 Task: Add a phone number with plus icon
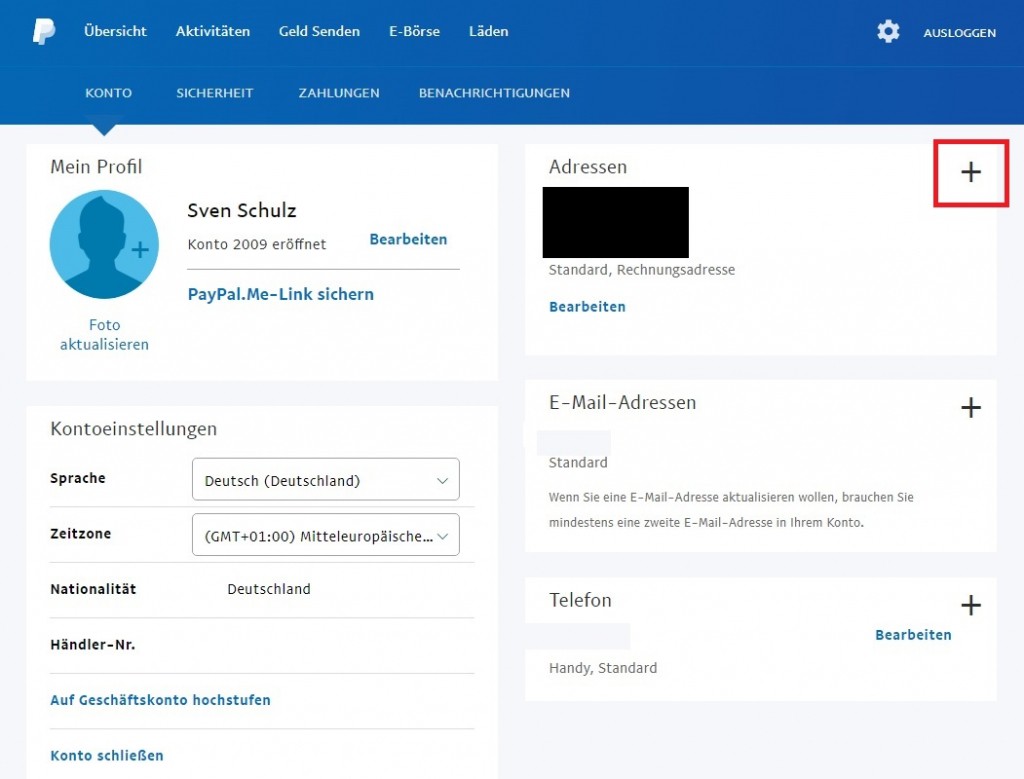pos(970,605)
